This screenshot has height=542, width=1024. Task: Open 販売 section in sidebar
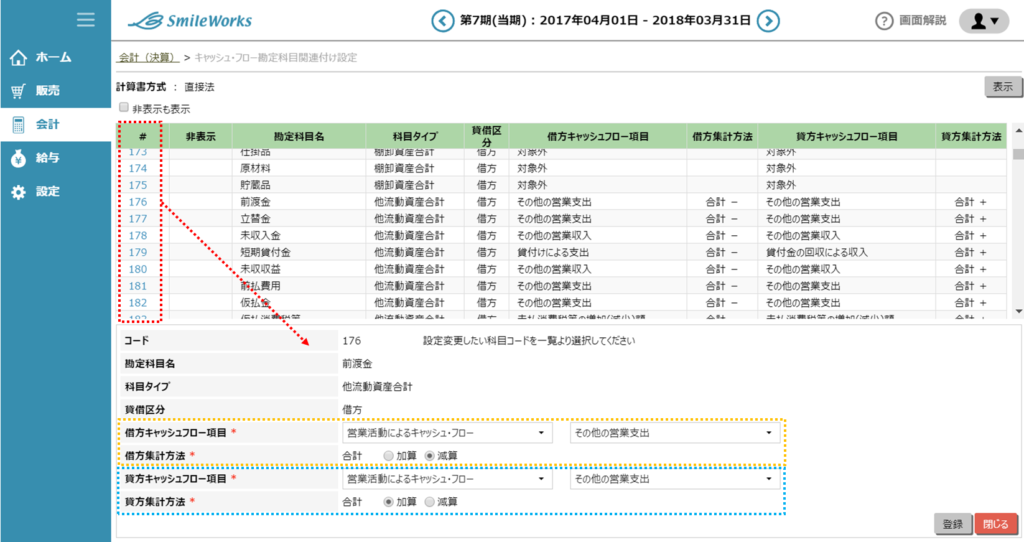tap(47, 91)
